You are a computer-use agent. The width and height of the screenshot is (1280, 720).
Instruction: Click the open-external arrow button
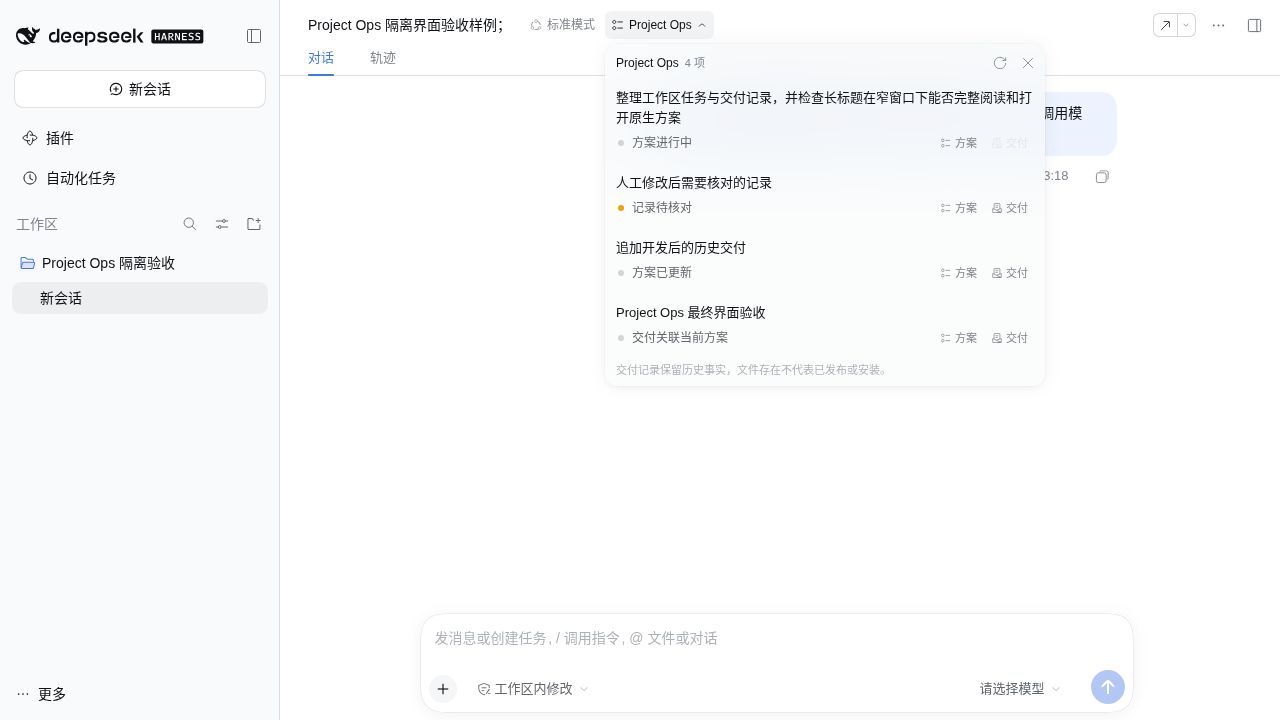1165,25
